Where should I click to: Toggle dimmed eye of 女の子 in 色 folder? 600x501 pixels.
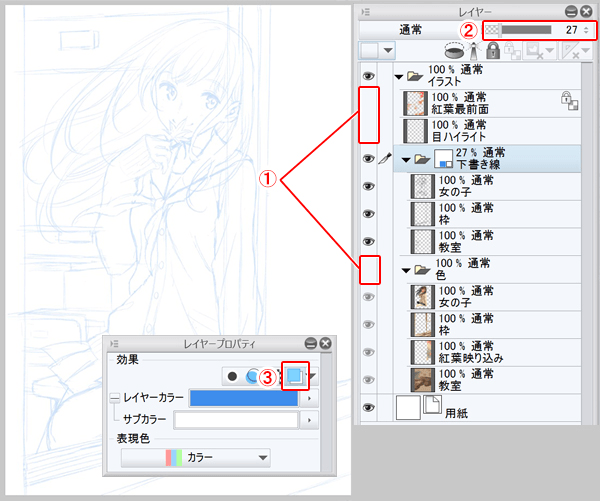(x=368, y=297)
